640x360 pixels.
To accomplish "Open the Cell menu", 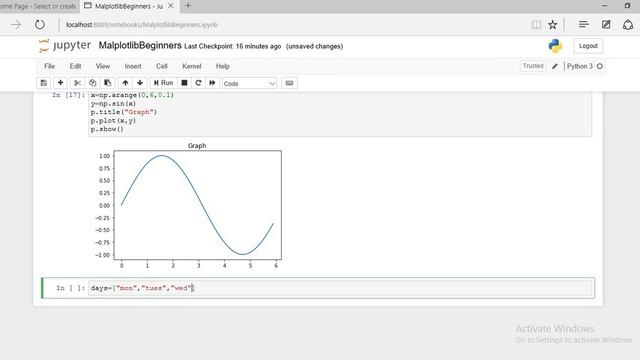I will click(162, 66).
